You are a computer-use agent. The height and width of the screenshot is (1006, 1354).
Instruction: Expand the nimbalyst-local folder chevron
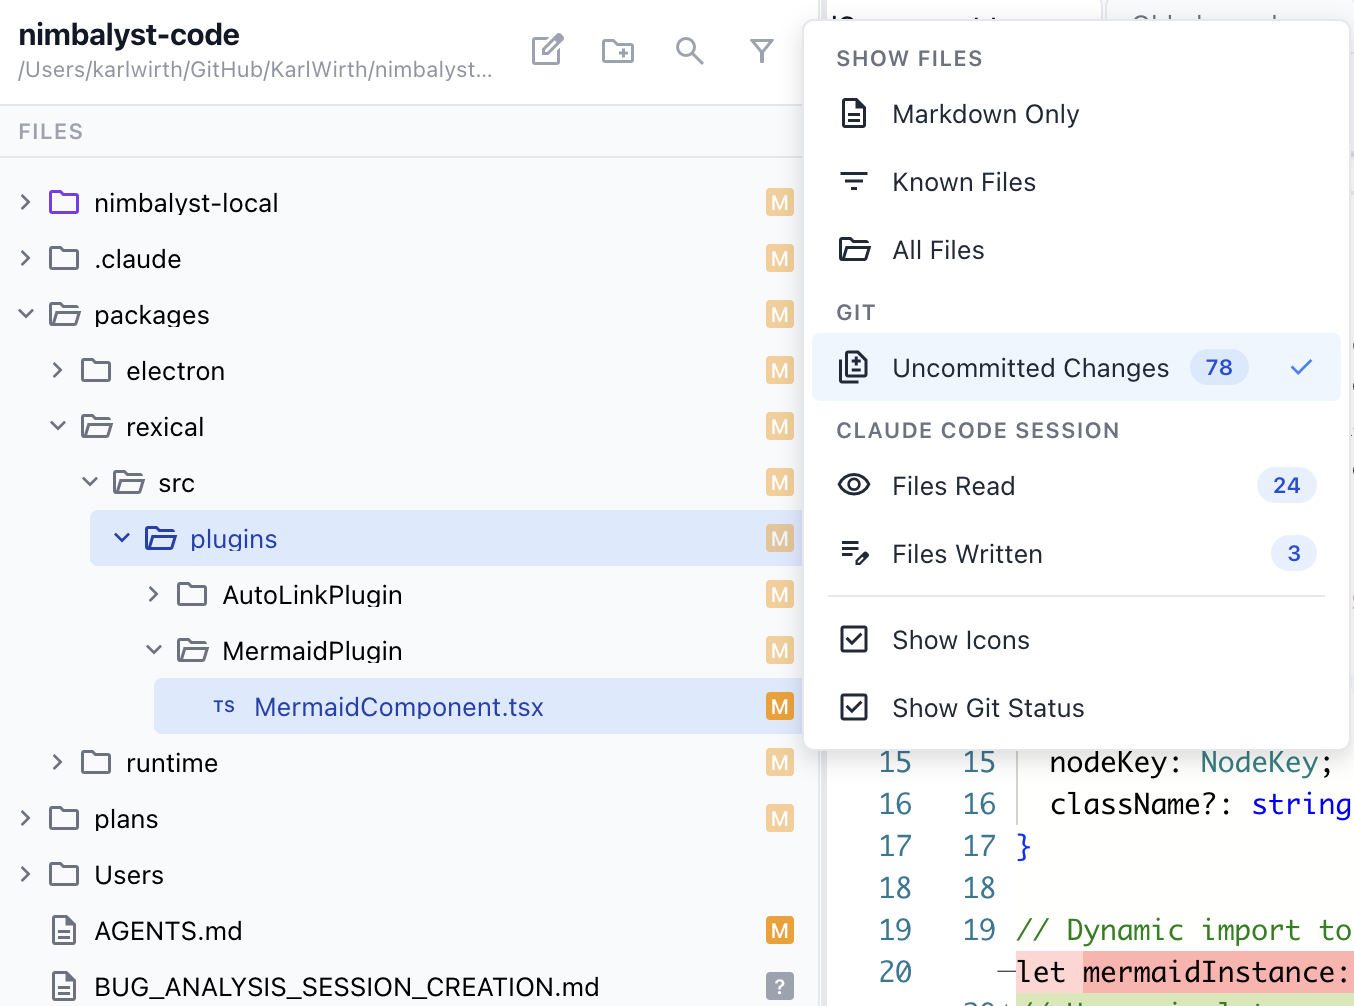pyautogui.click(x=26, y=203)
